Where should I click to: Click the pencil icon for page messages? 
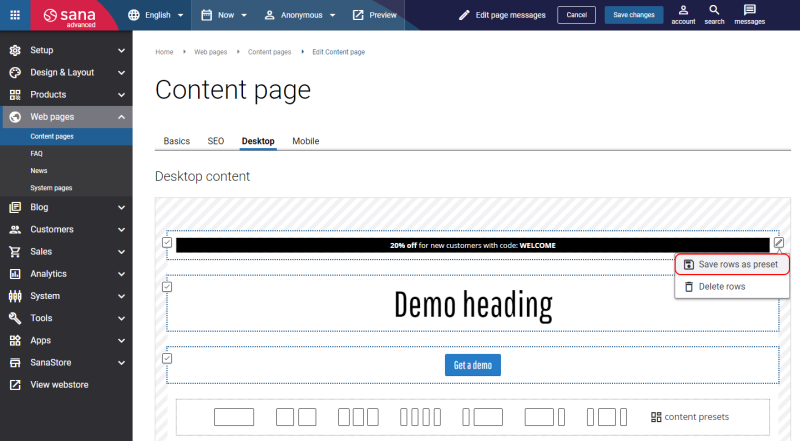click(x=464, y=15)
